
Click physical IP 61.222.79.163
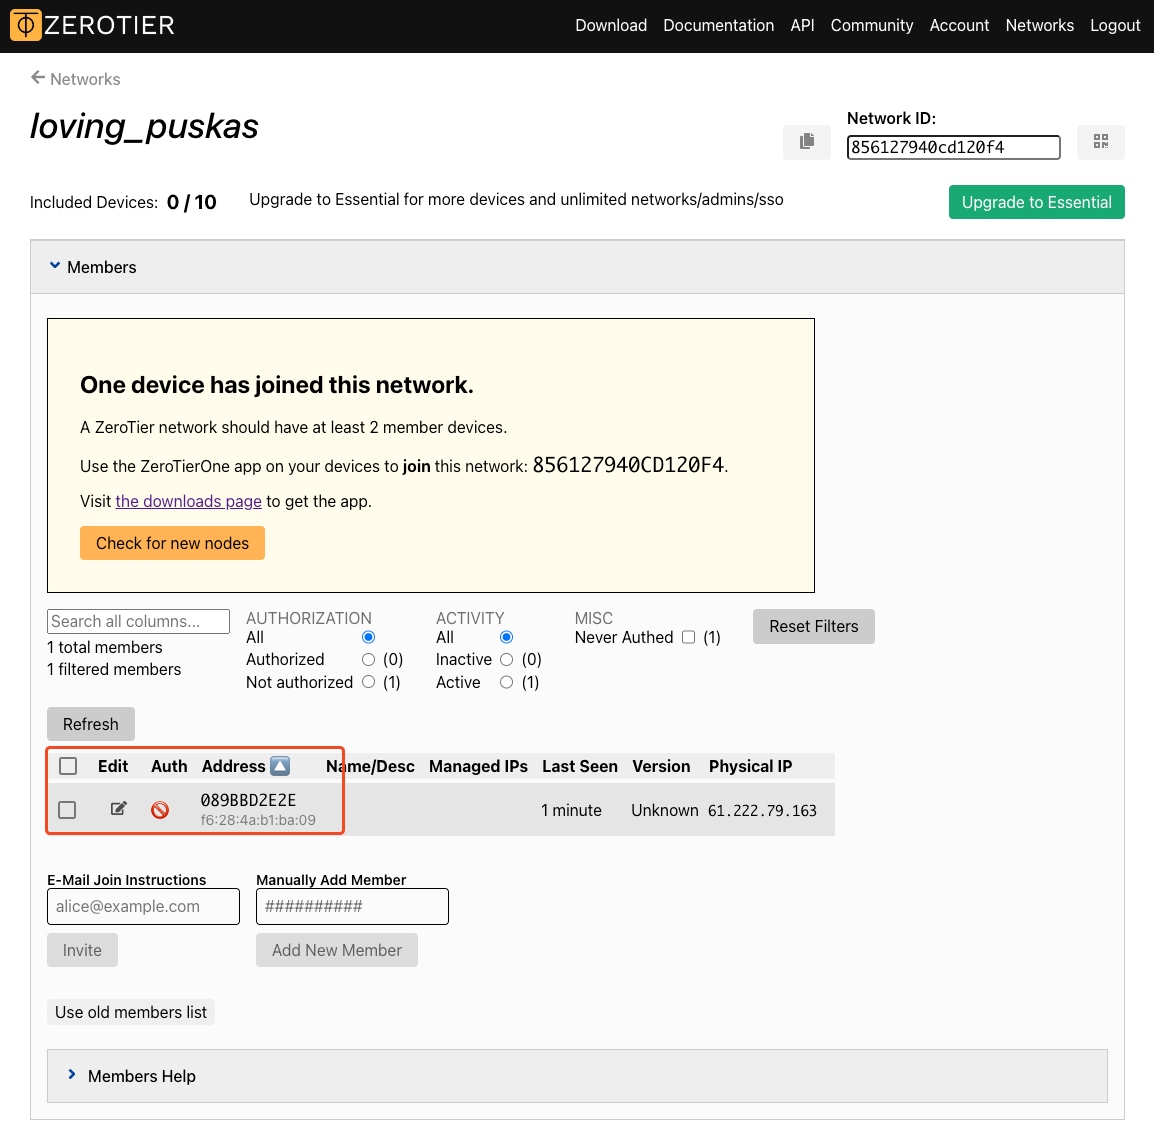762,810
